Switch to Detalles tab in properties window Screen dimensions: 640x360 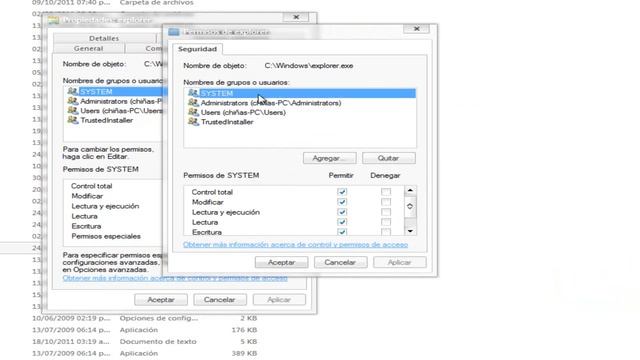[x=104, y=38]
